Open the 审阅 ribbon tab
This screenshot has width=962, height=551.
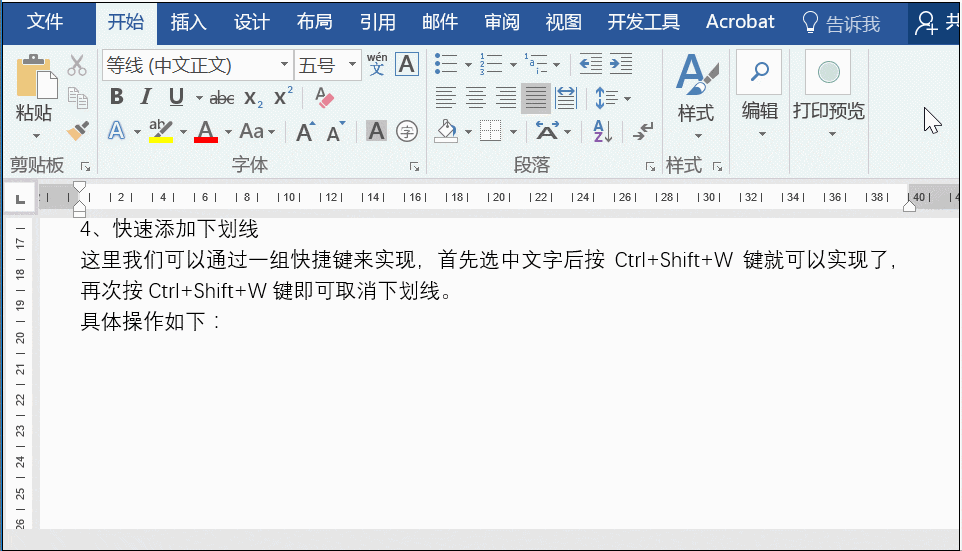click(502, 23)
